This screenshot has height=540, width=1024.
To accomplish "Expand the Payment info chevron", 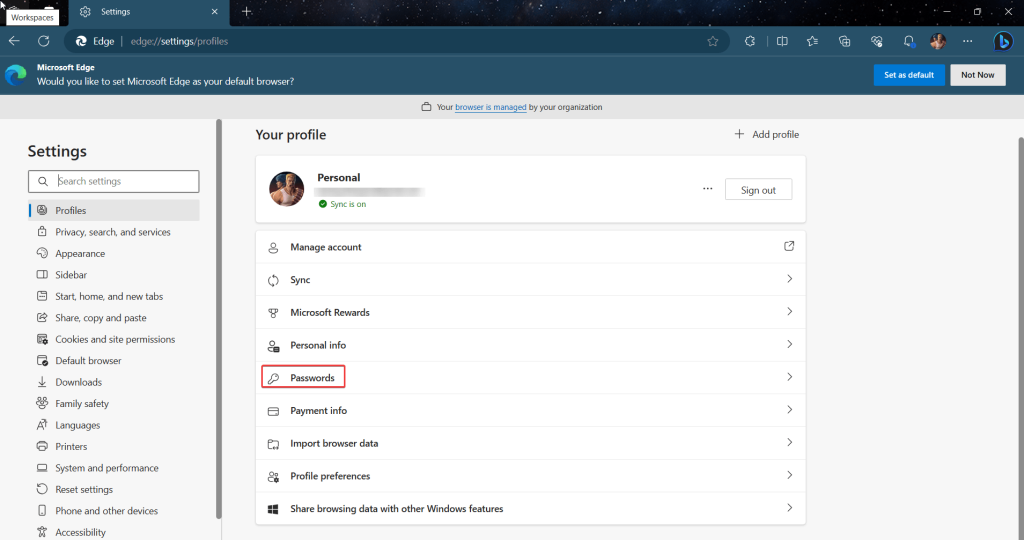I will (x=790, y=409).
